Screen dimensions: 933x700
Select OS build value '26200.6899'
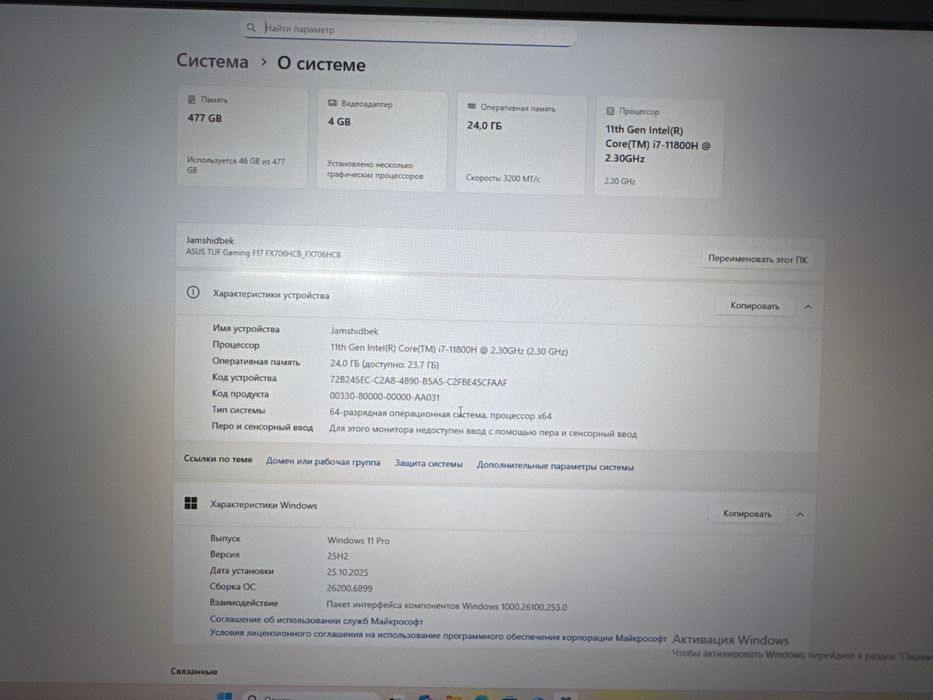[x=349, y=588]
